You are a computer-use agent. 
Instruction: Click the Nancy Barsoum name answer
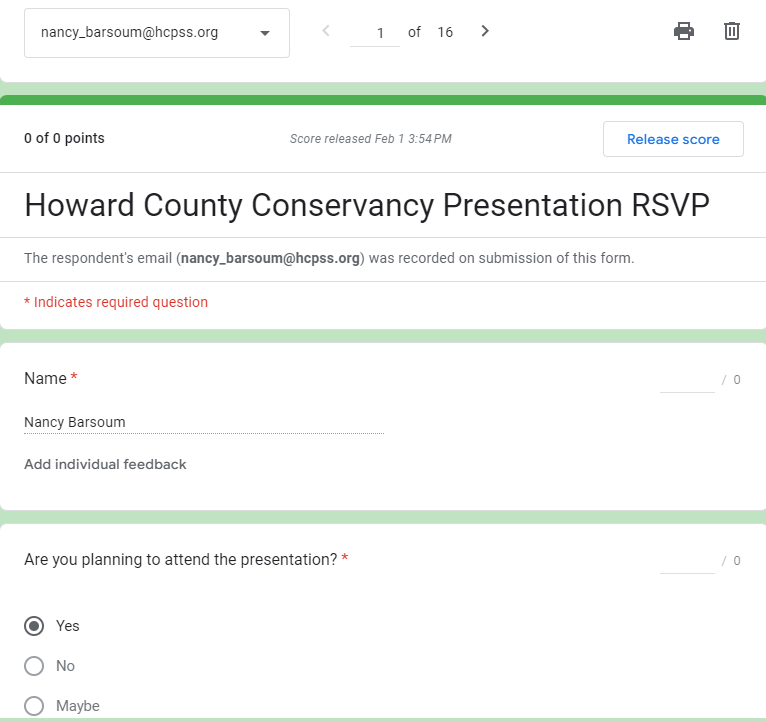point(75,422)
